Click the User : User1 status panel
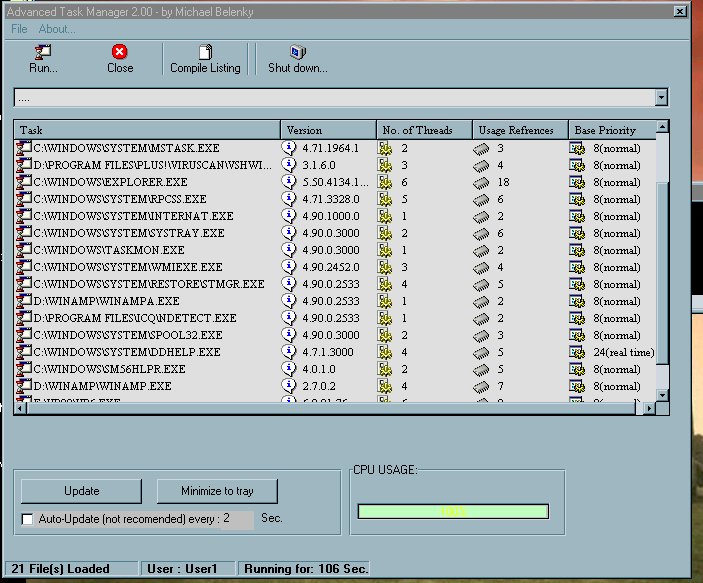703x583 pixels. click(x=187, y=569)
